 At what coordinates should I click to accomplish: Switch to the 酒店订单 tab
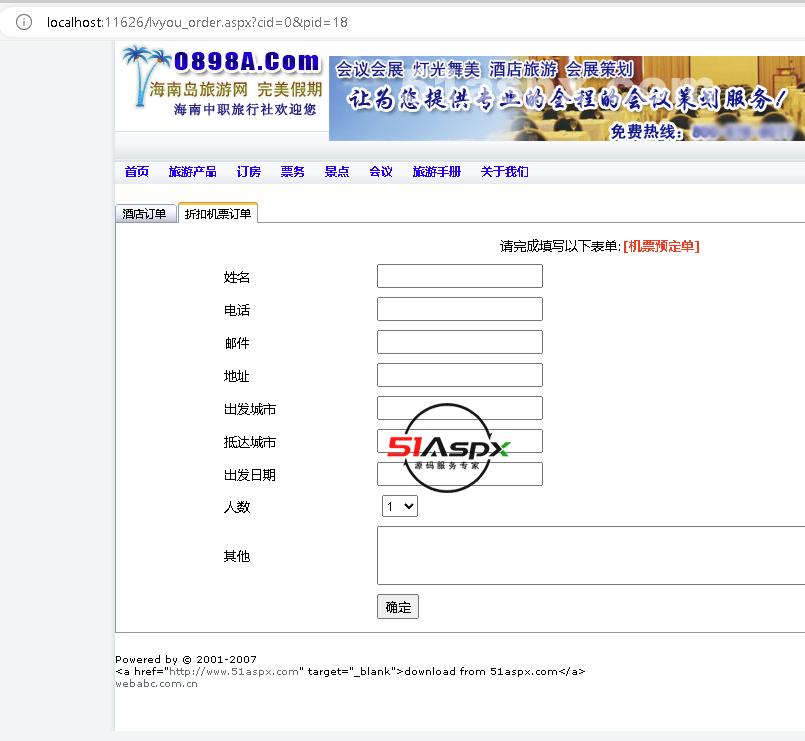[x=146, y=214]
